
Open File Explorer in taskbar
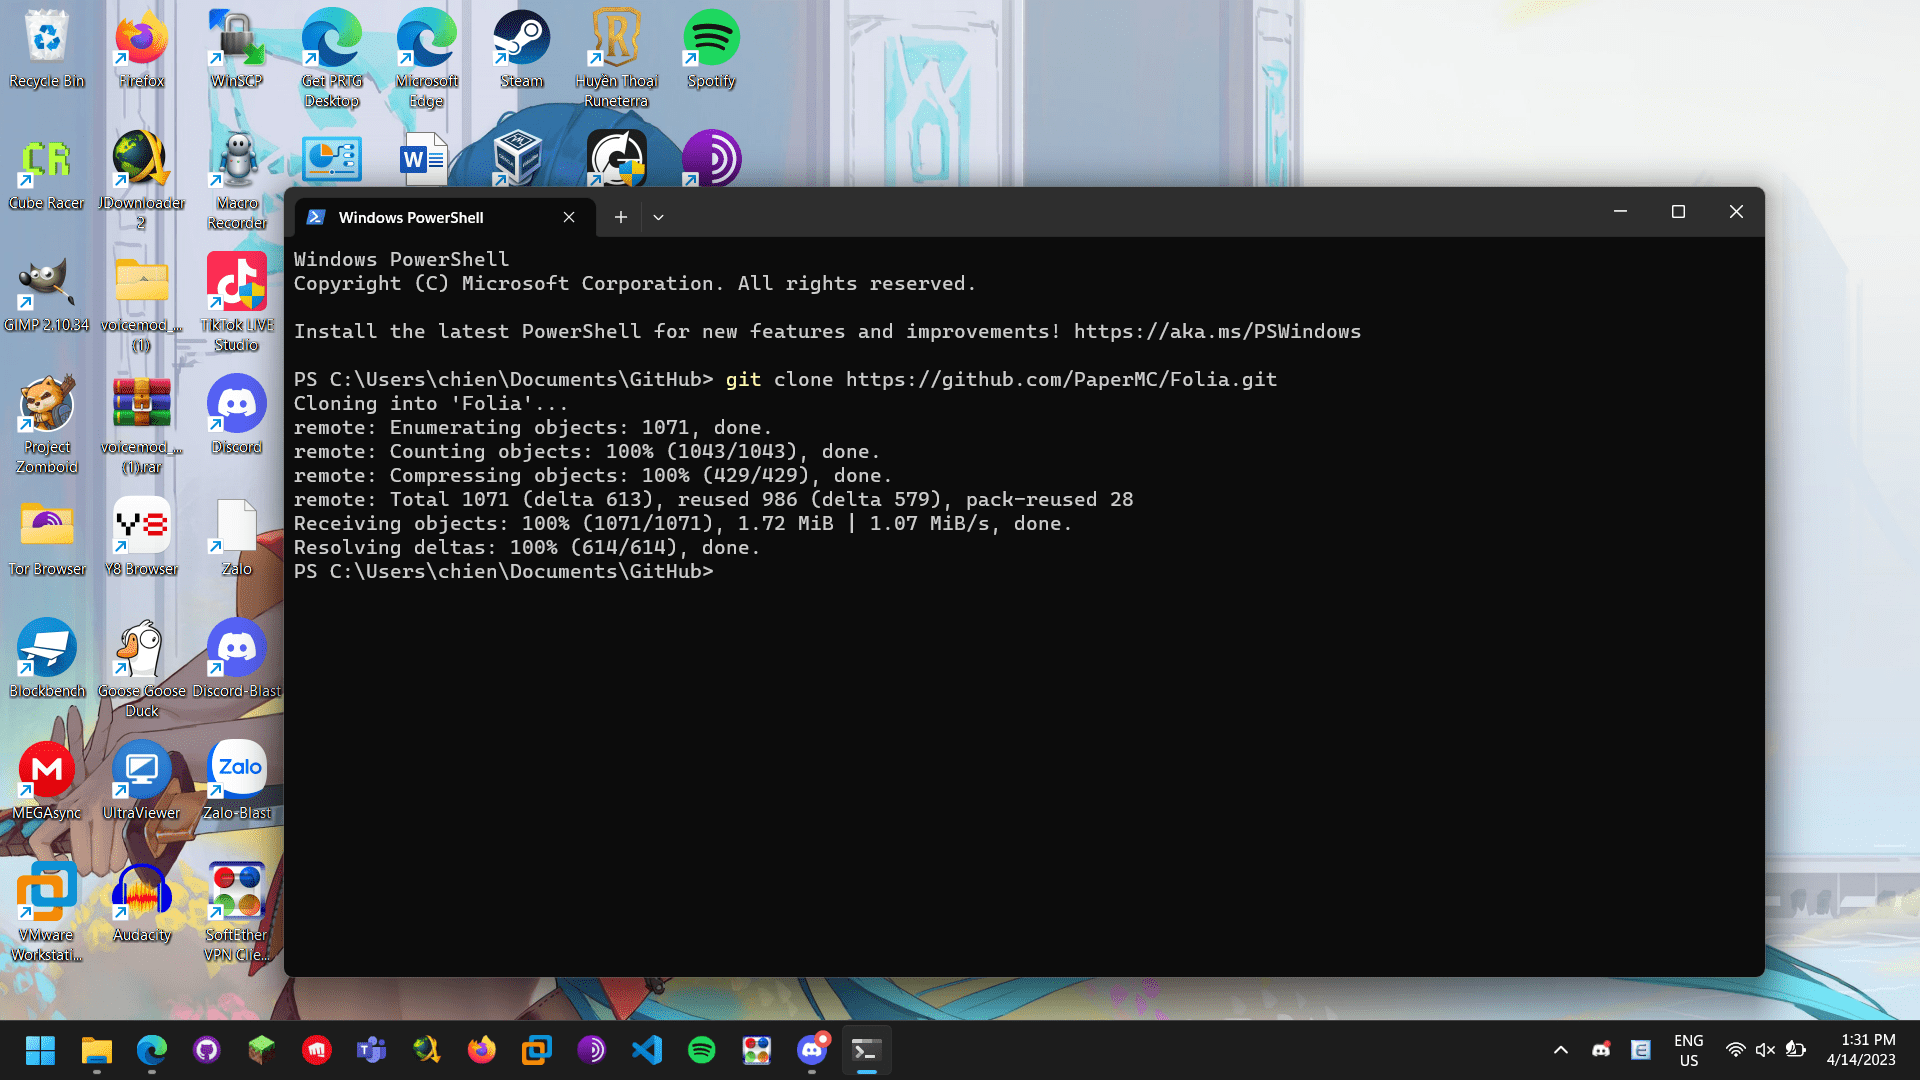pos(97,1050)
